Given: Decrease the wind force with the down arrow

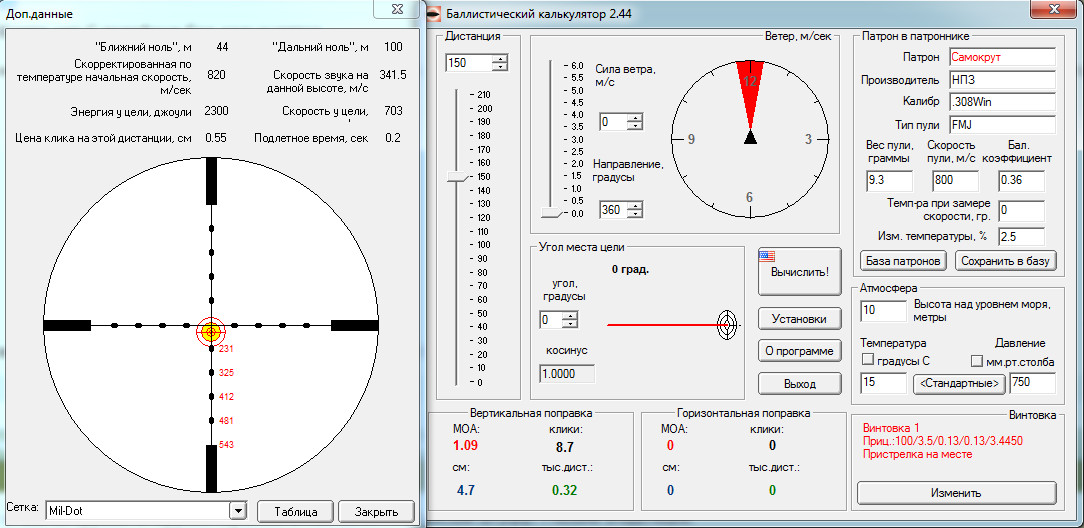Looking at the screenshot, I should point(633,127).
